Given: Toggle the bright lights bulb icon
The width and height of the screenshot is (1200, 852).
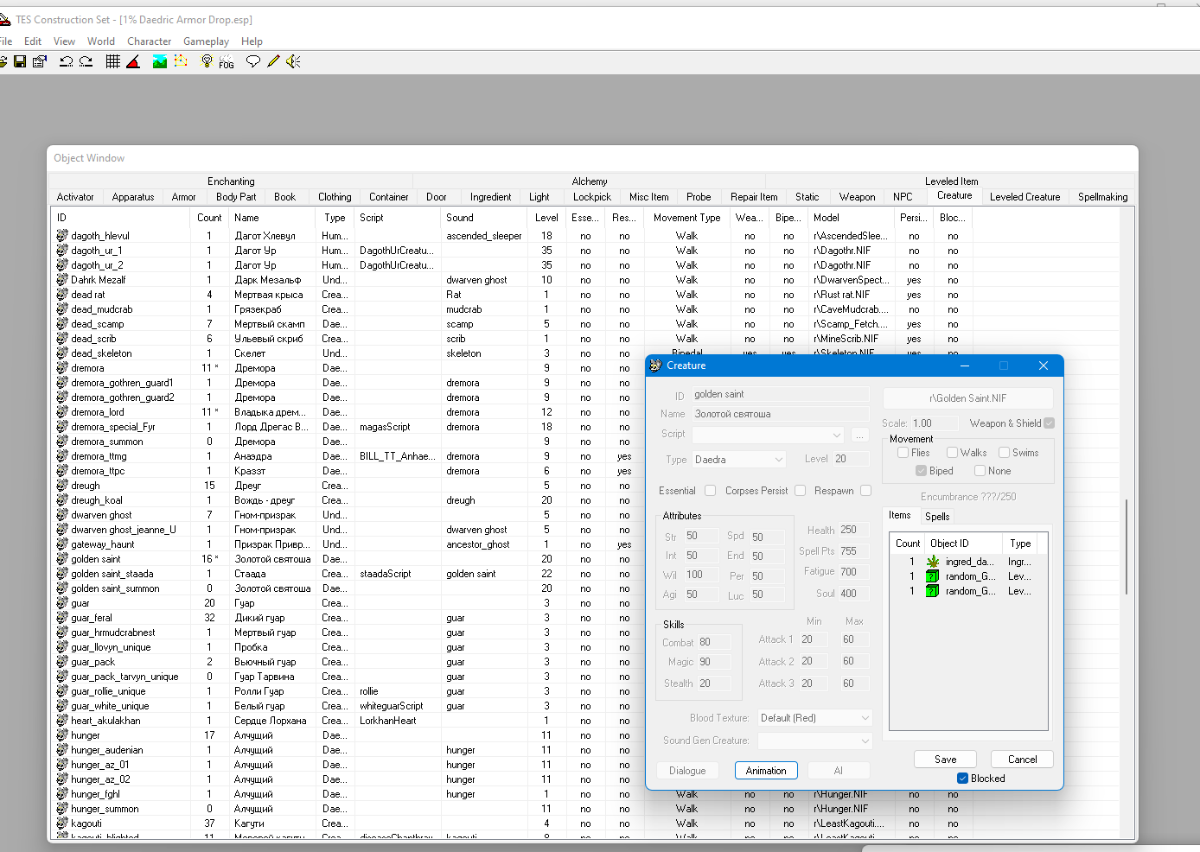Looking at the screenshot, I should pyautogui.click(x=207, y=62).
